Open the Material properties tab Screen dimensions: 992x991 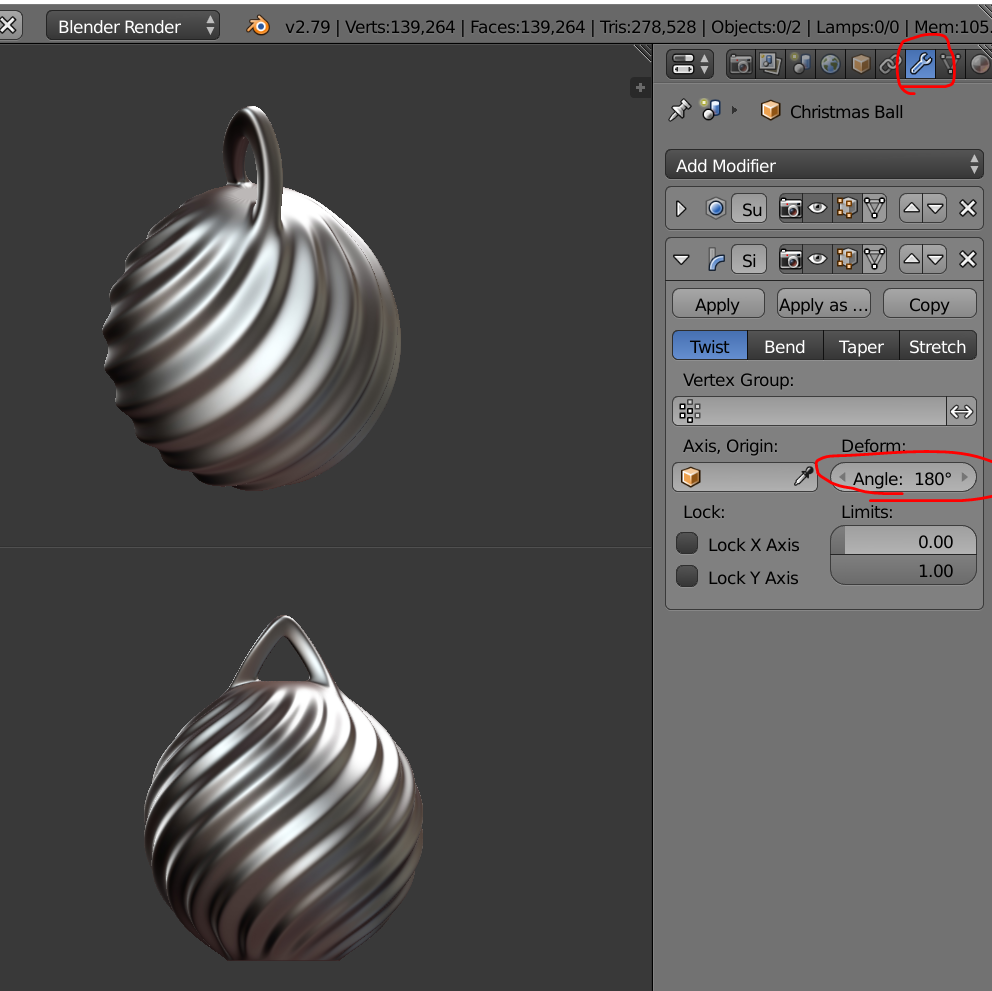[979, 64]
